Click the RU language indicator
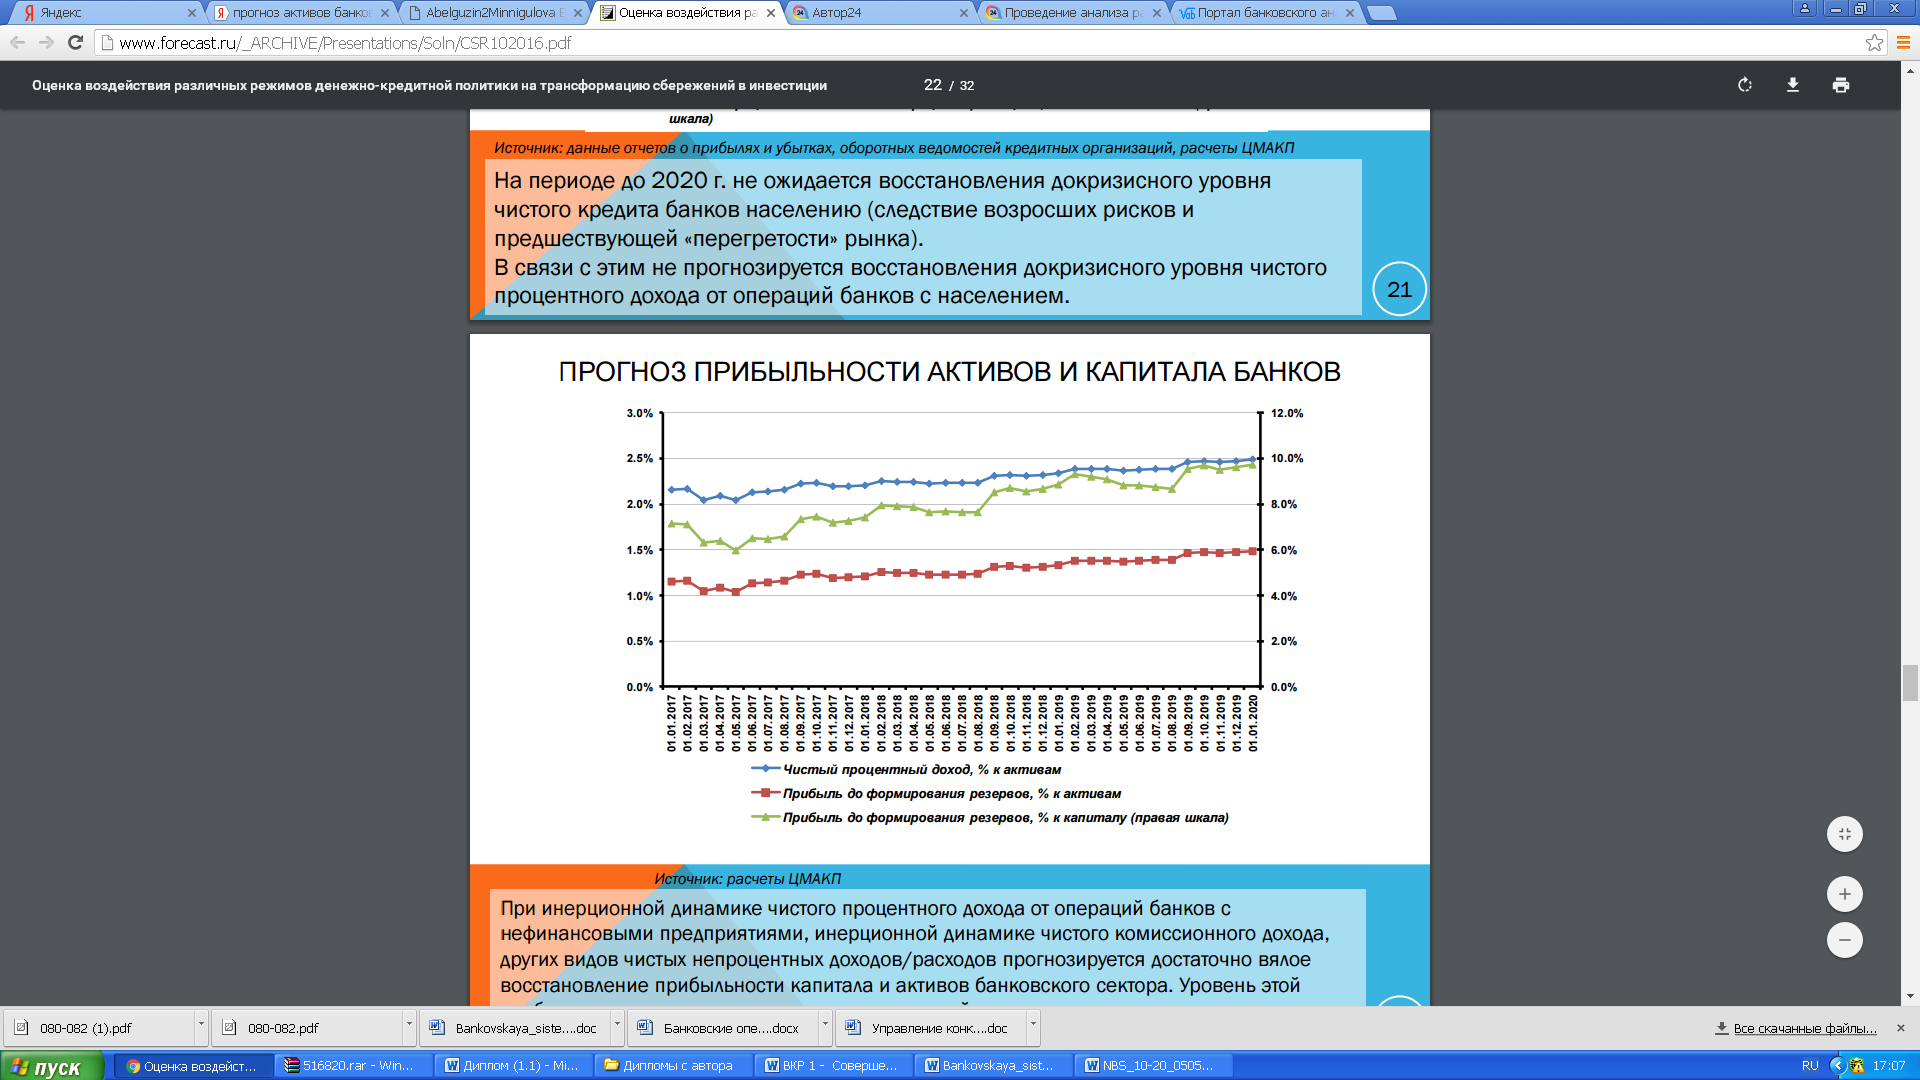 (x=1810, y=1066)
